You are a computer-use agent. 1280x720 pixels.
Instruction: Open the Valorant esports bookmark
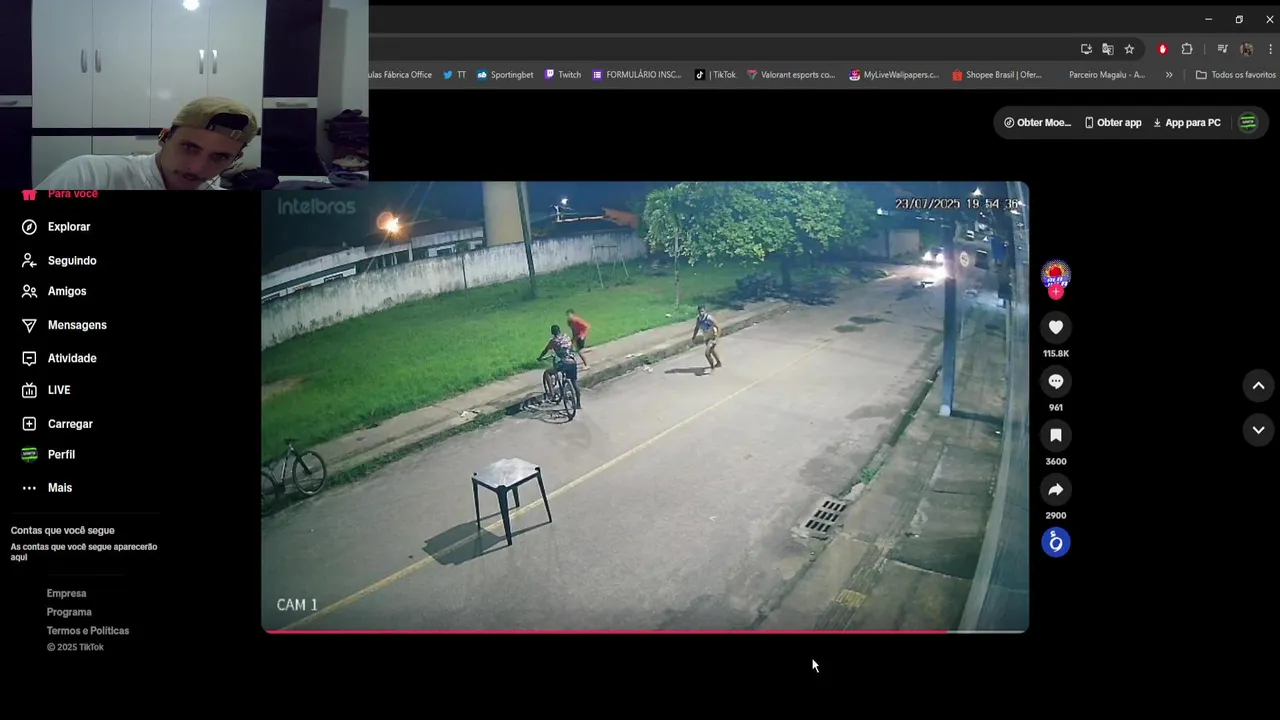(791, 75)
